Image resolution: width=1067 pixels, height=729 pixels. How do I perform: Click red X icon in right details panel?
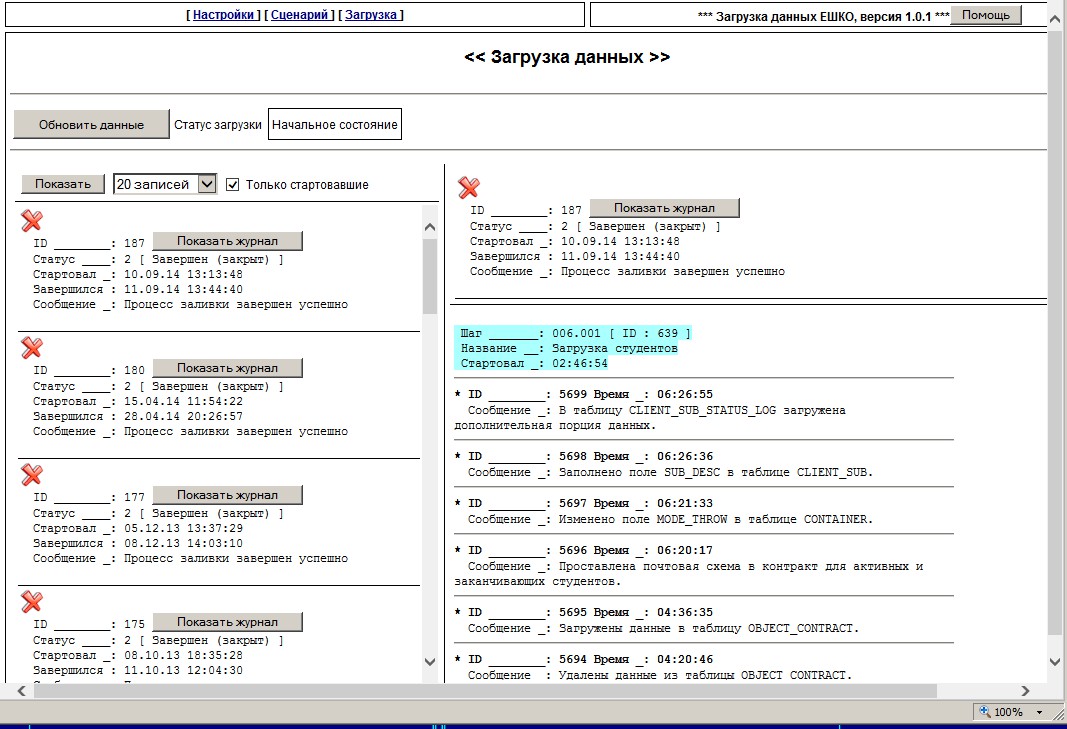click(468, 187)
